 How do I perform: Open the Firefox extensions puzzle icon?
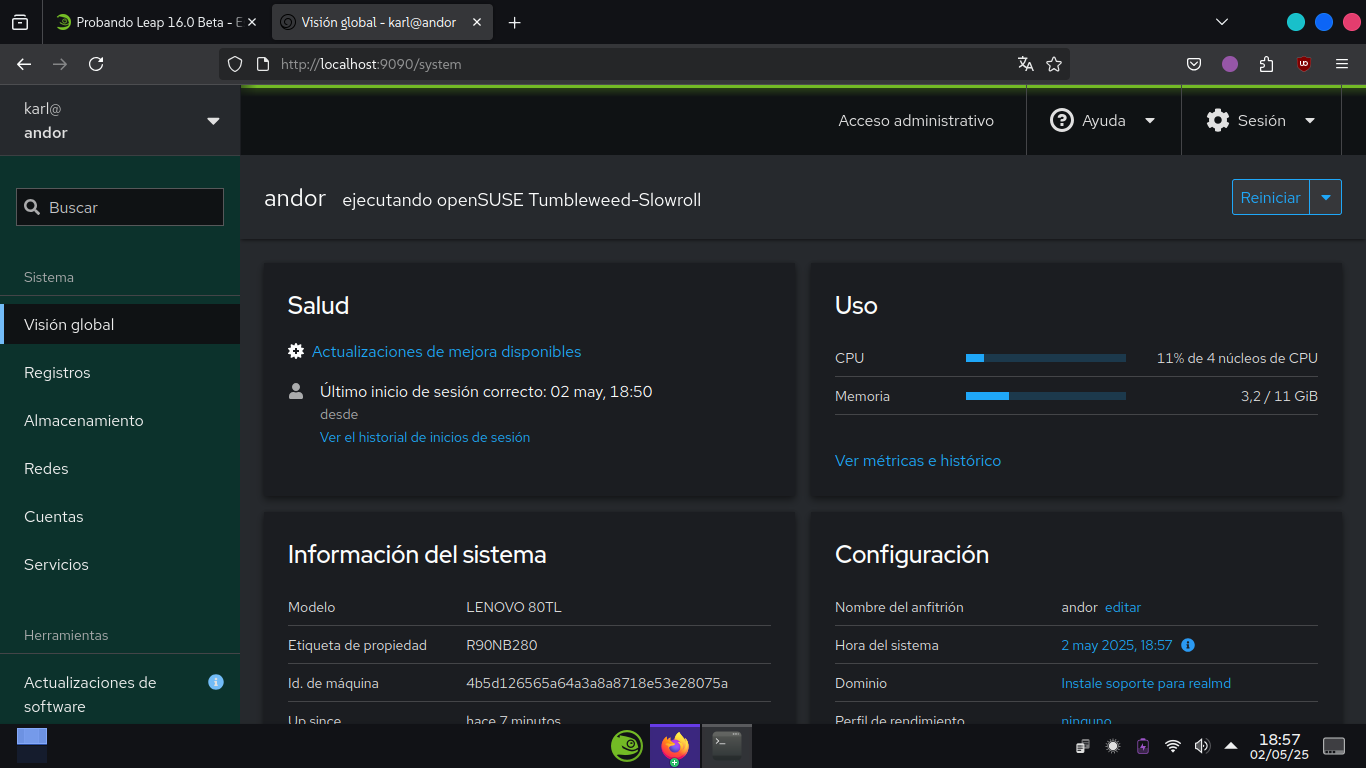(1267, 64)
